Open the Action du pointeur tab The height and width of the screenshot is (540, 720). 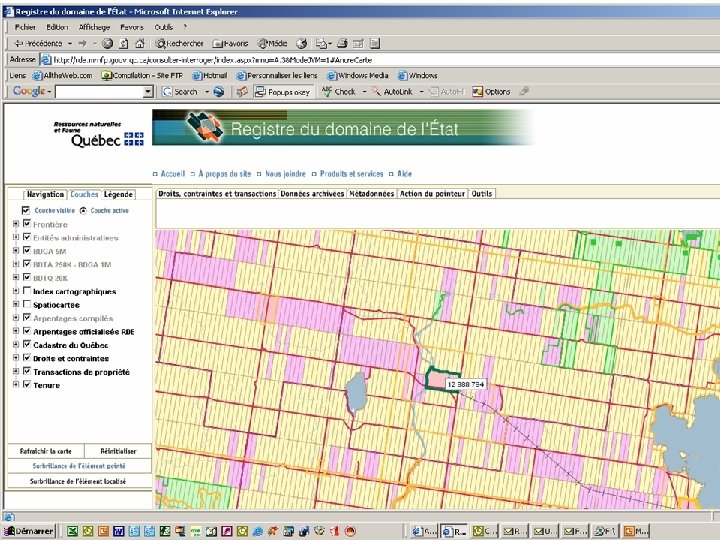[432, 194]
